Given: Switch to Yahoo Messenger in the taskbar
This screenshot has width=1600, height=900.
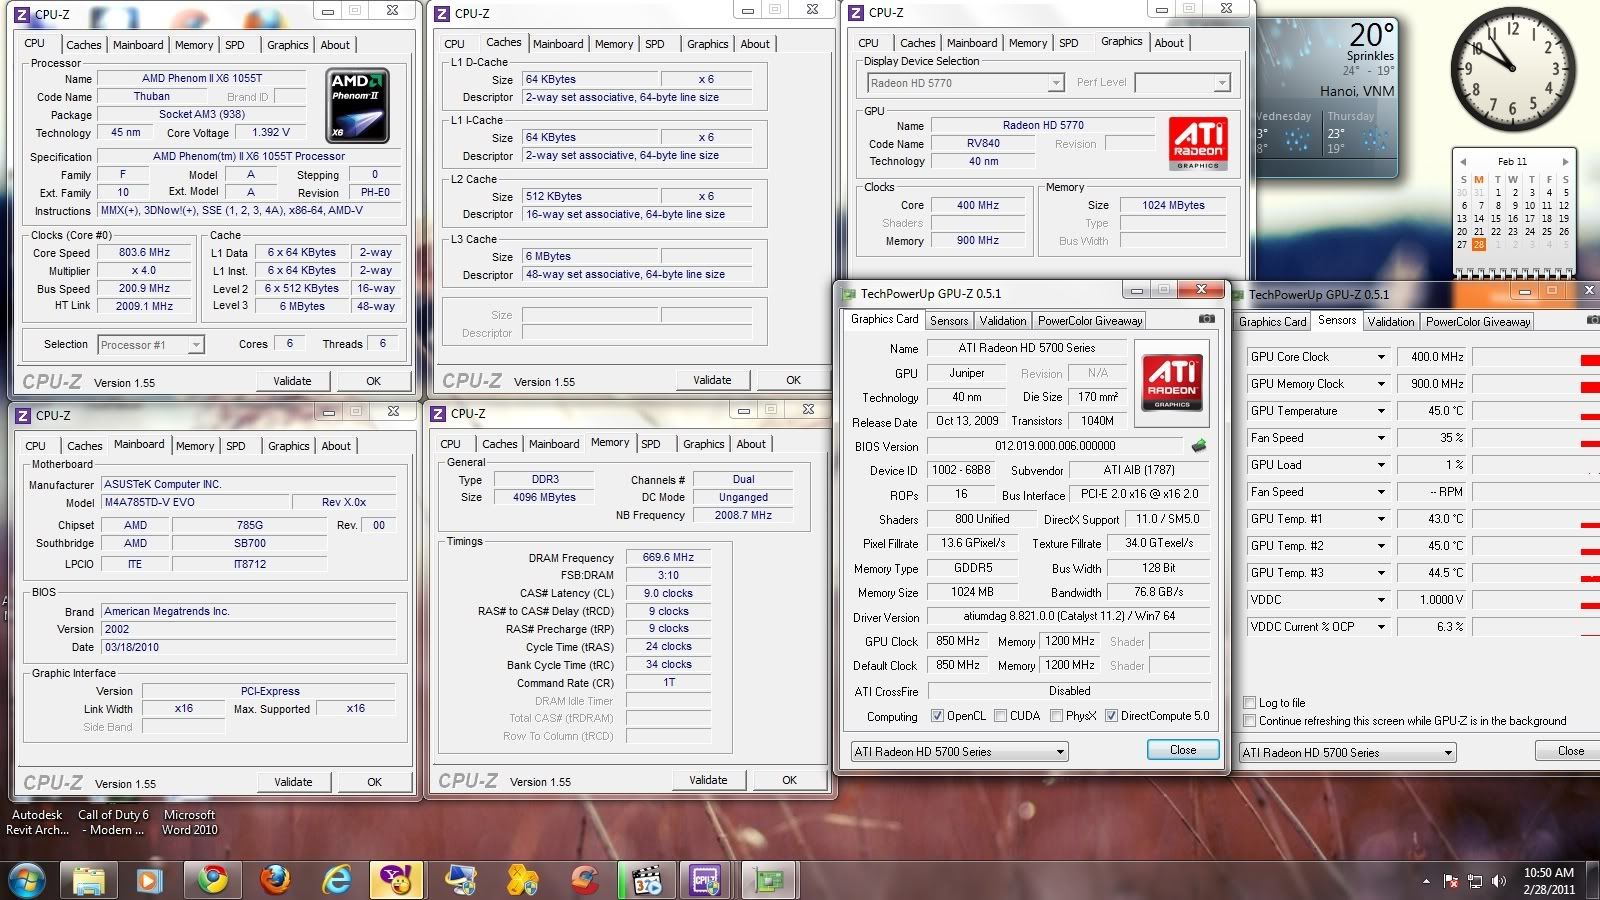Looking at the screenshot, I should (397, 880).
